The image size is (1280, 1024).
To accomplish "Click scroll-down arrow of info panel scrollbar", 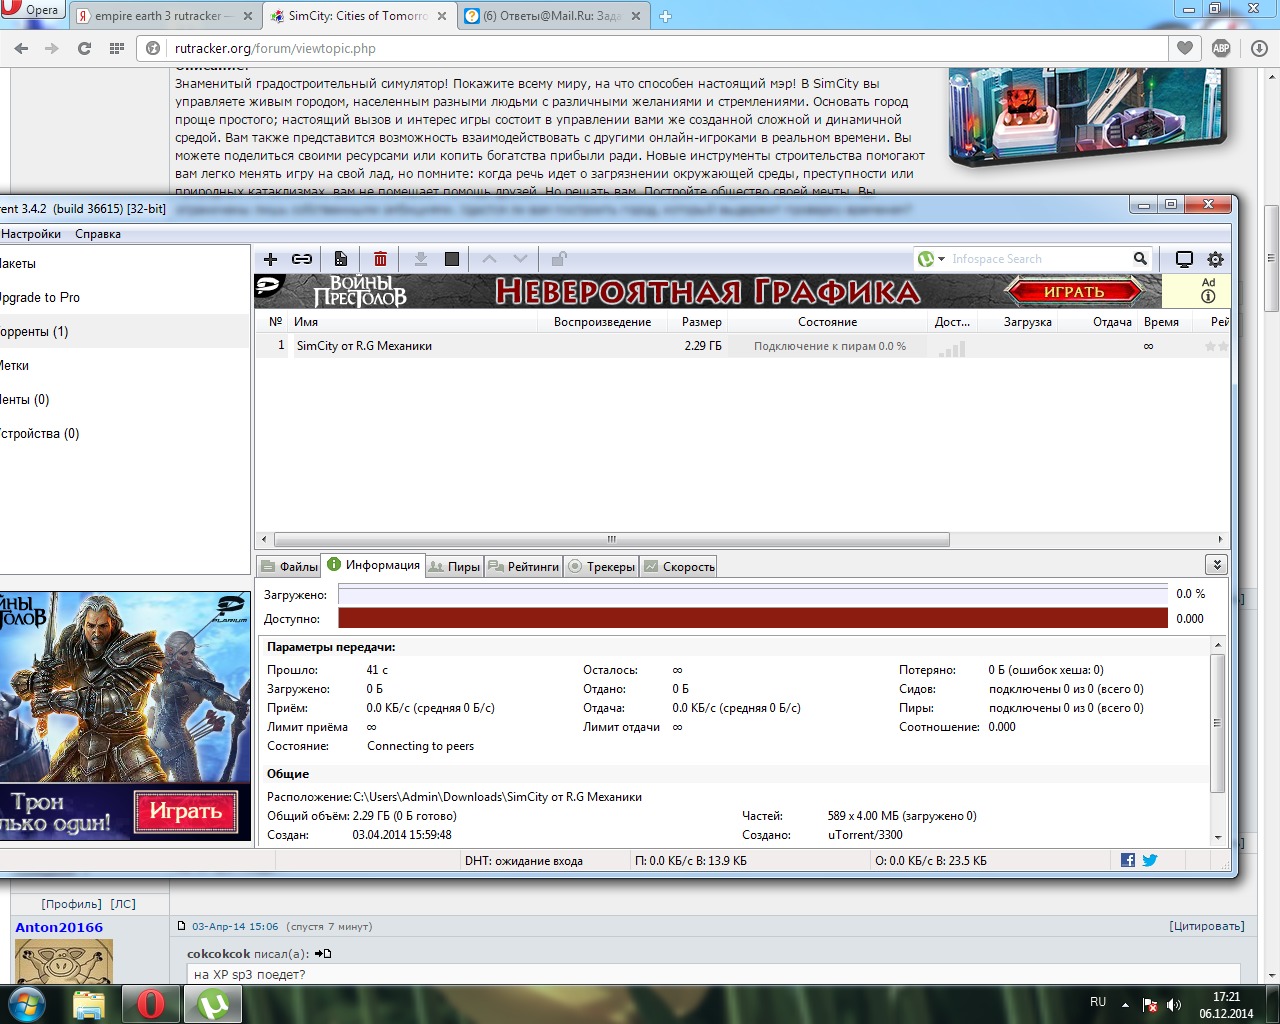I will tap(1217, 837).
